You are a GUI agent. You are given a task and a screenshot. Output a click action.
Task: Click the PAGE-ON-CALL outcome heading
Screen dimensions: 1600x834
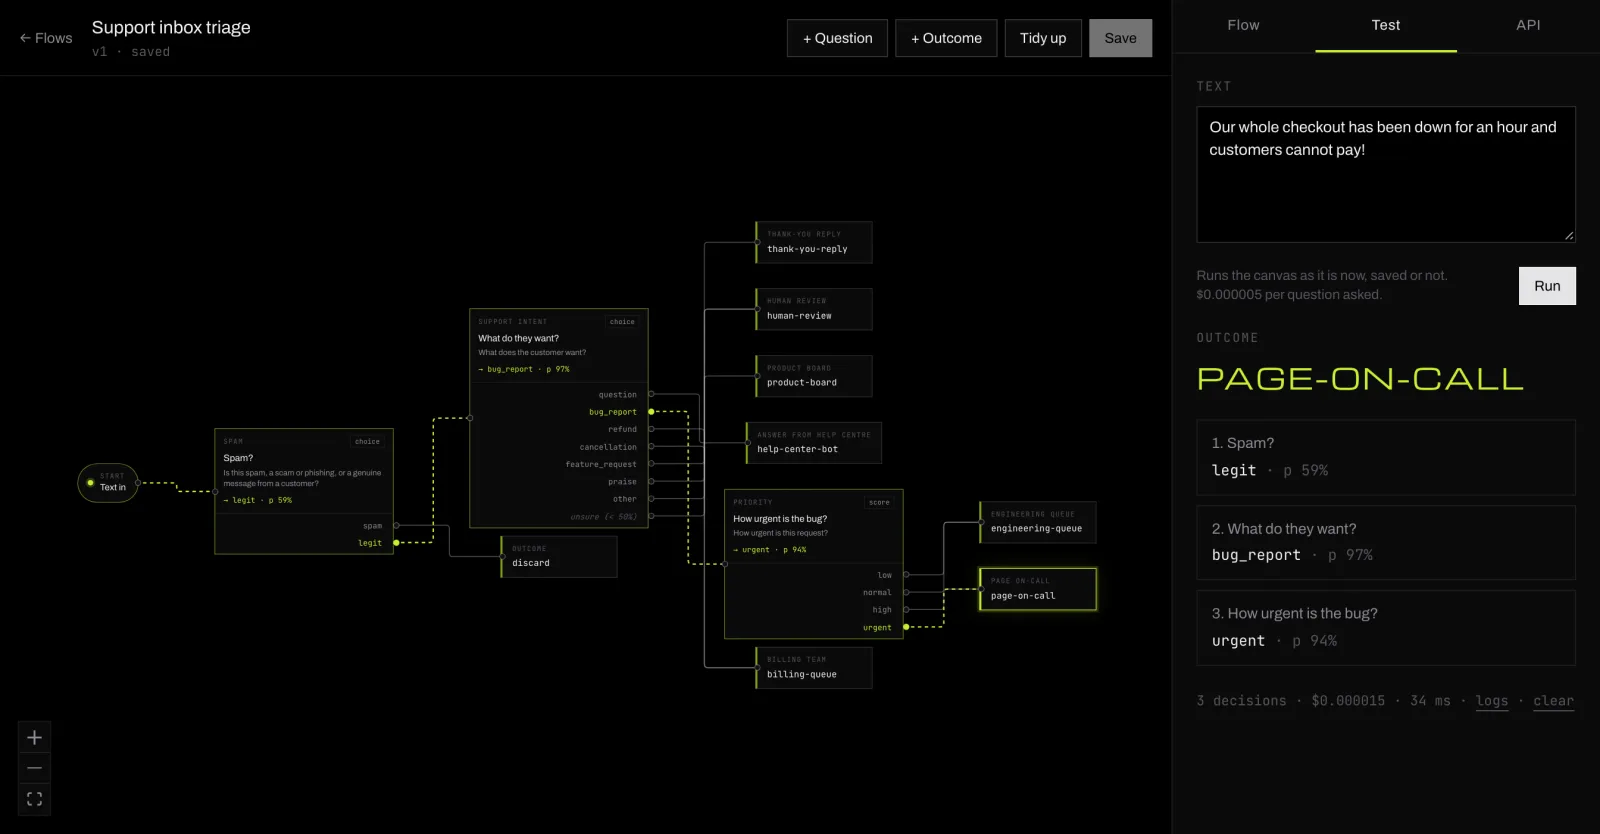pos(1360,379)
